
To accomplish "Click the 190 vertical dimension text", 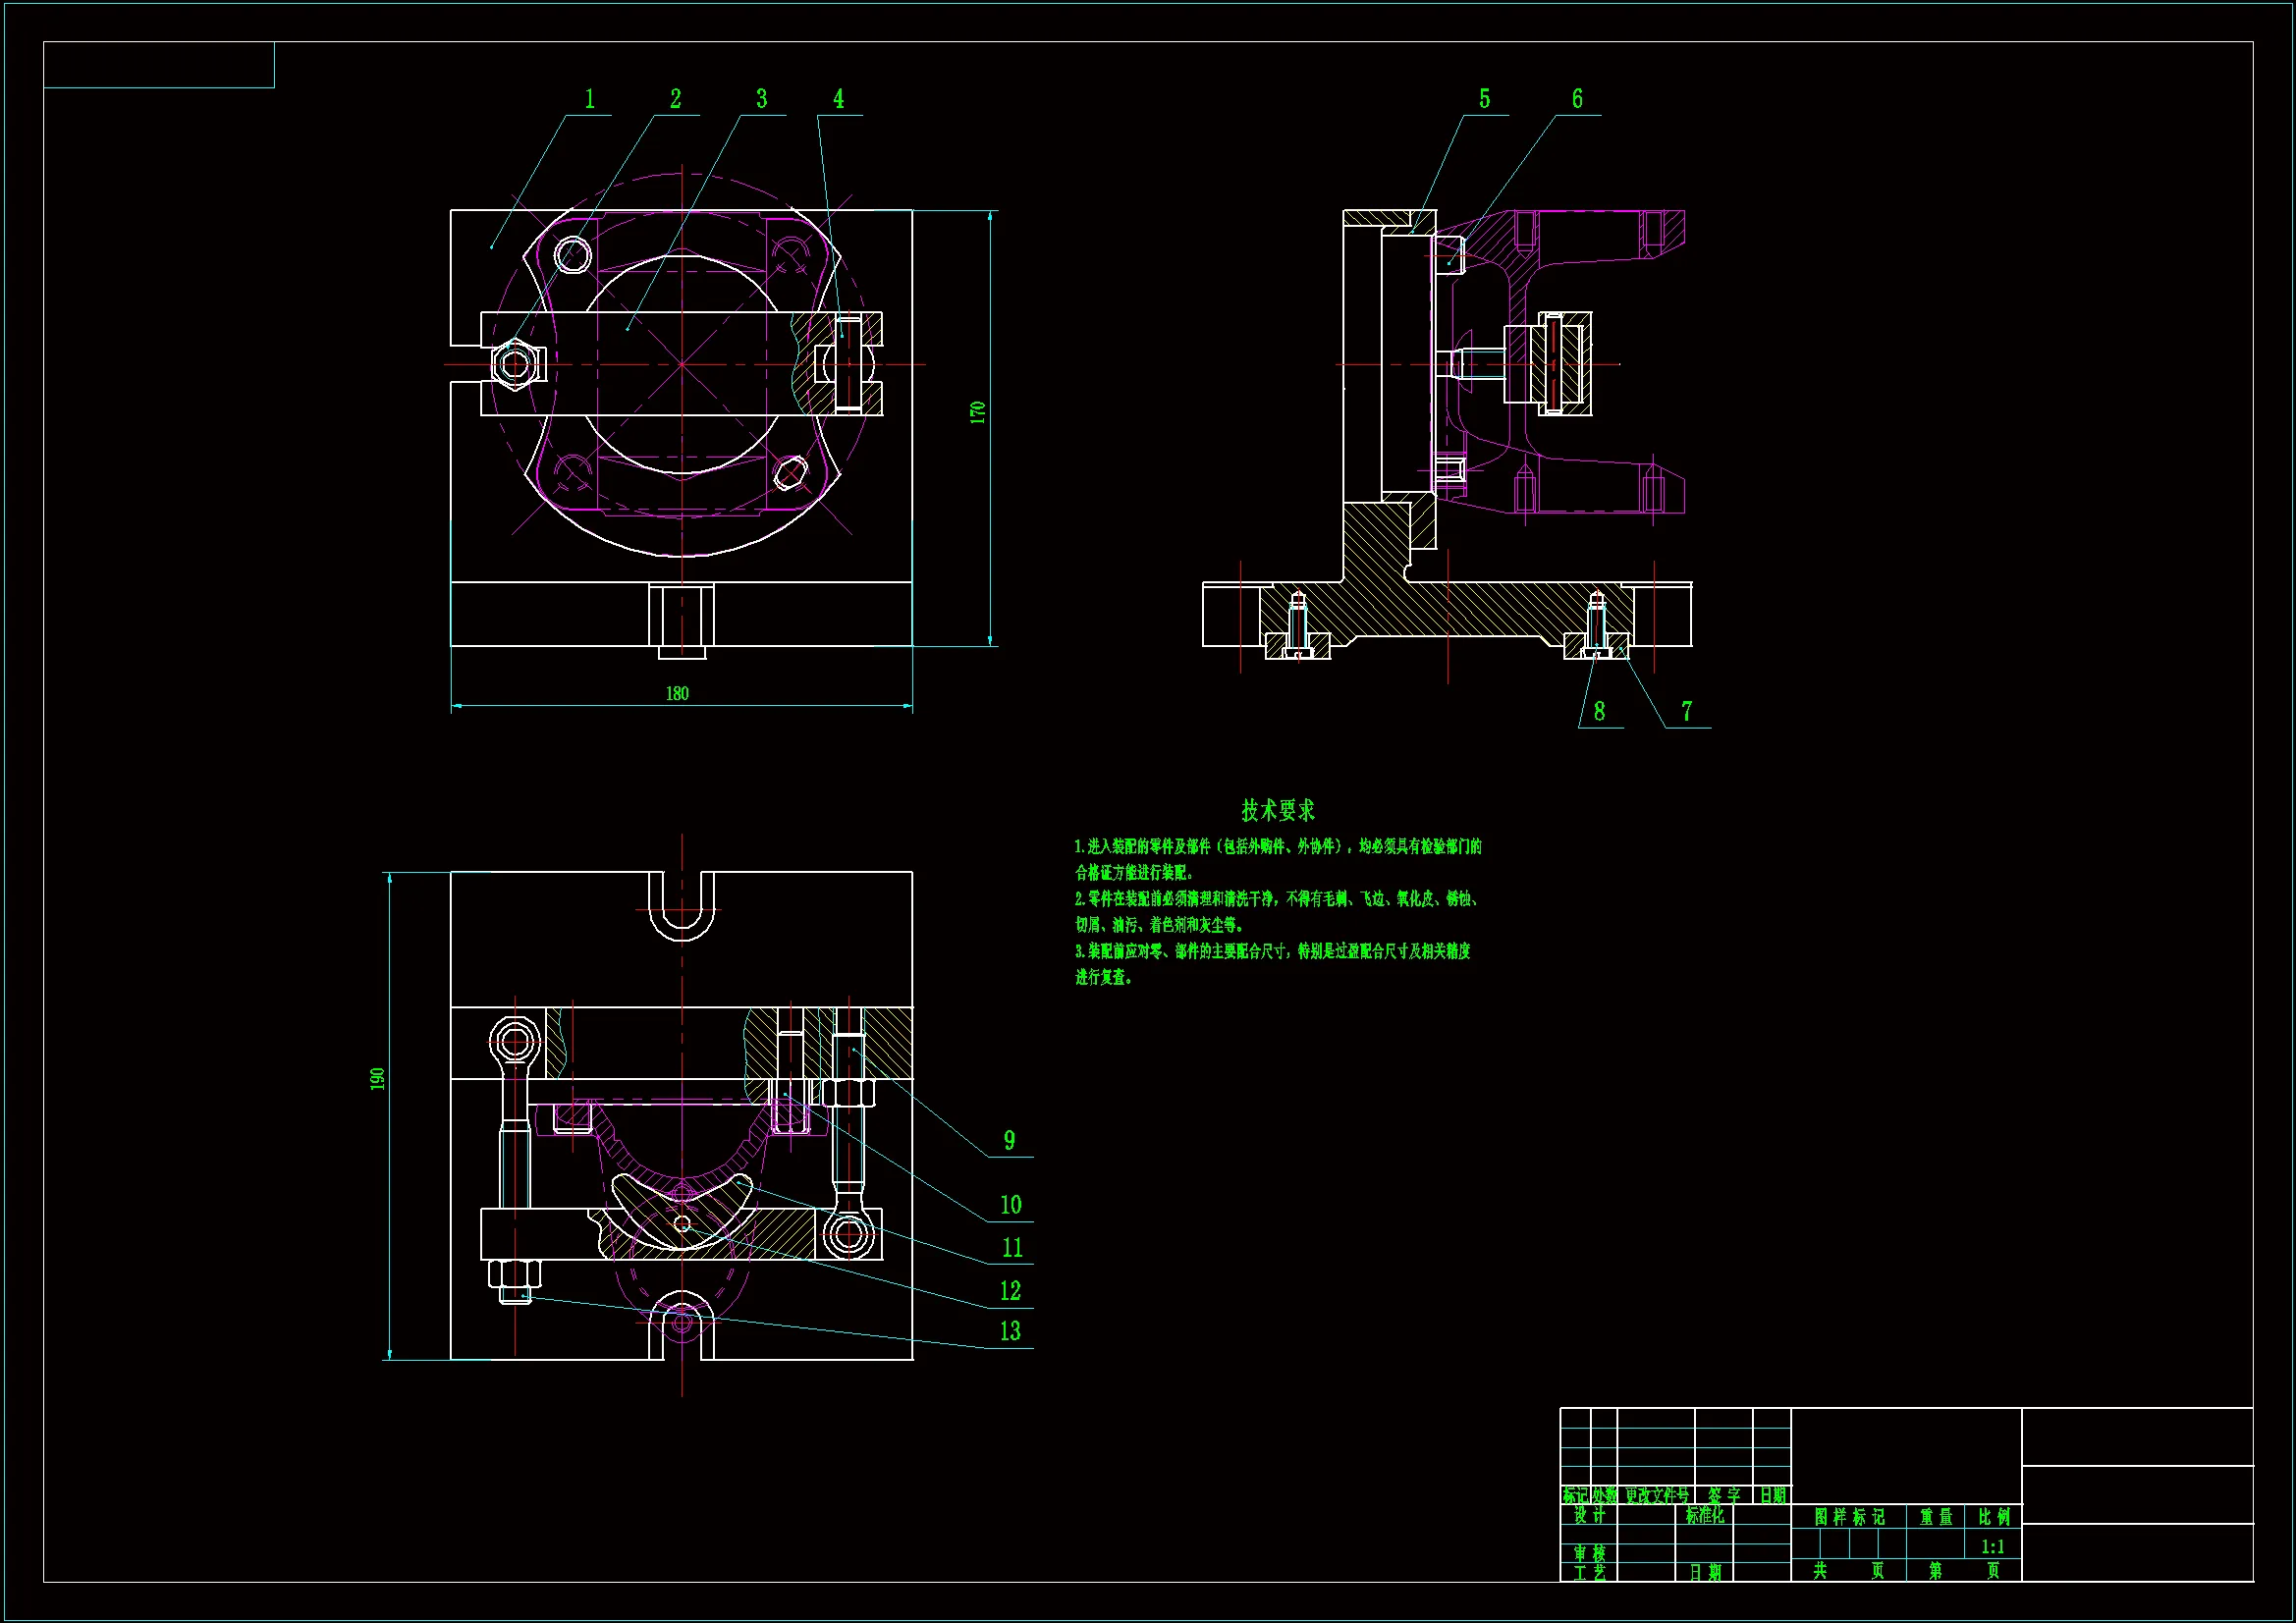I will 378,1079.
